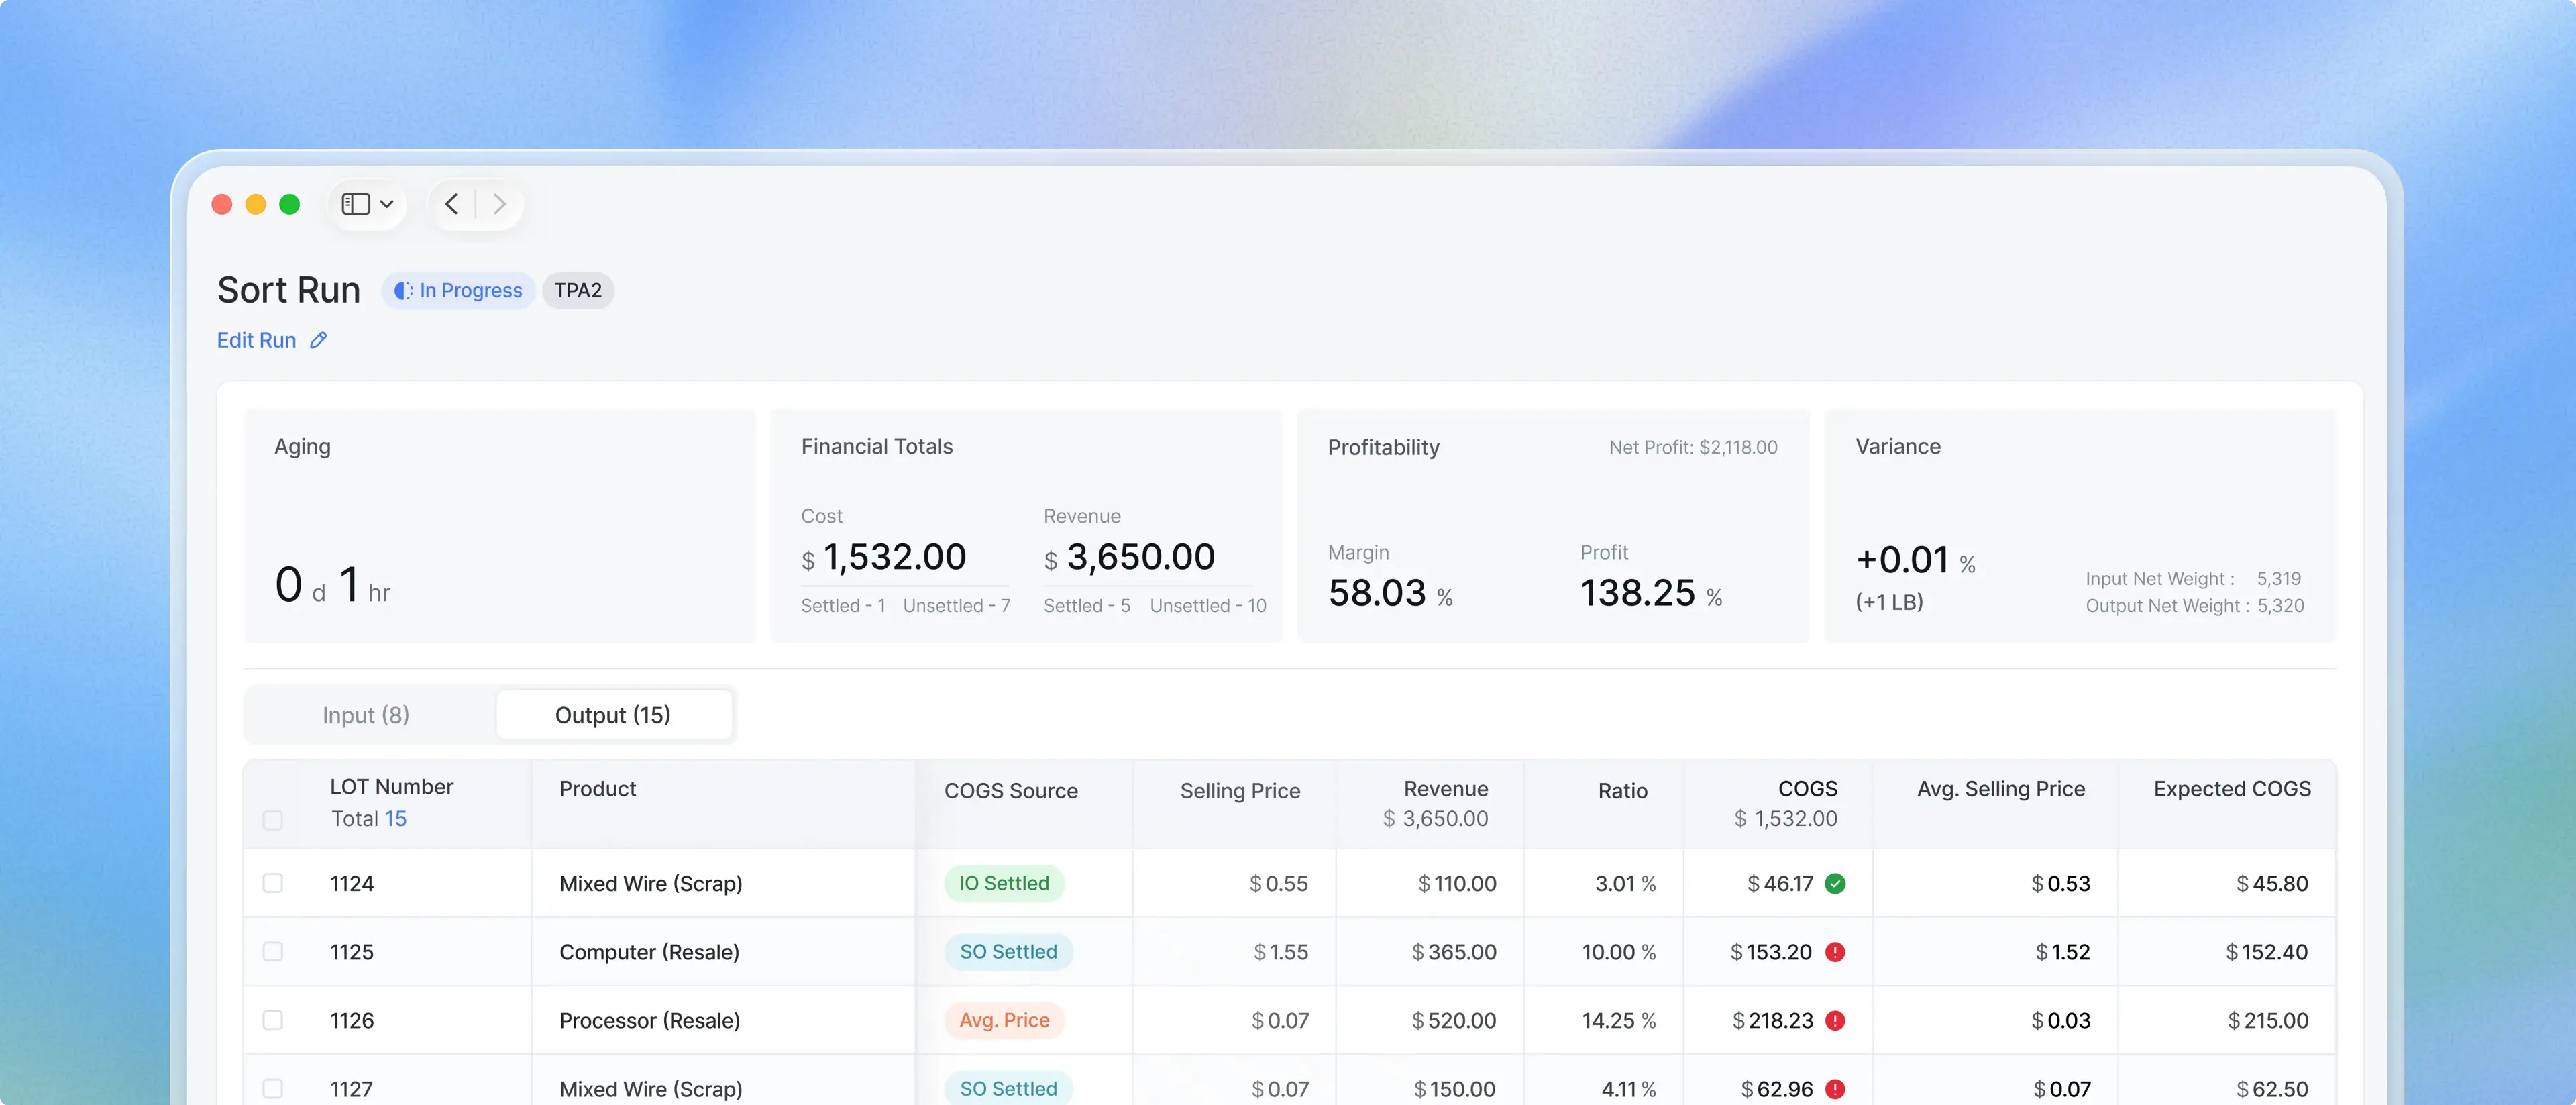Tick the select-all header checkbox
2576x1105 pixels.
(x=273, y=820)
